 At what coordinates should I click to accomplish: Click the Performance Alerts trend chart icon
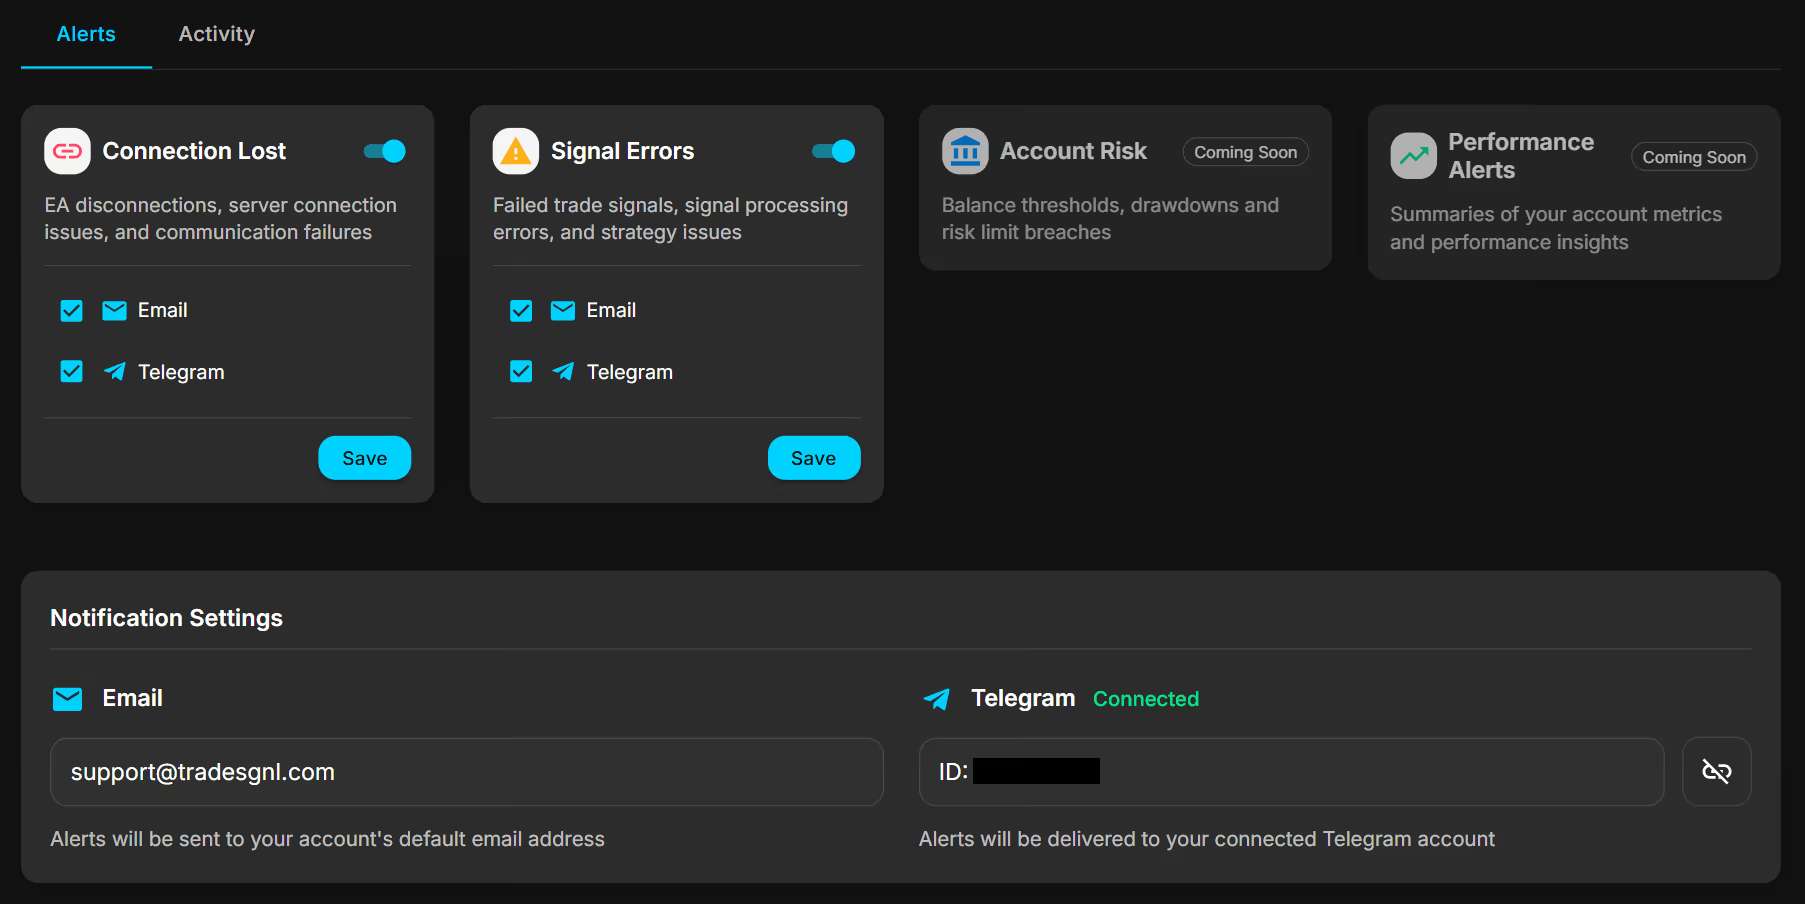tap(1413, 156)
